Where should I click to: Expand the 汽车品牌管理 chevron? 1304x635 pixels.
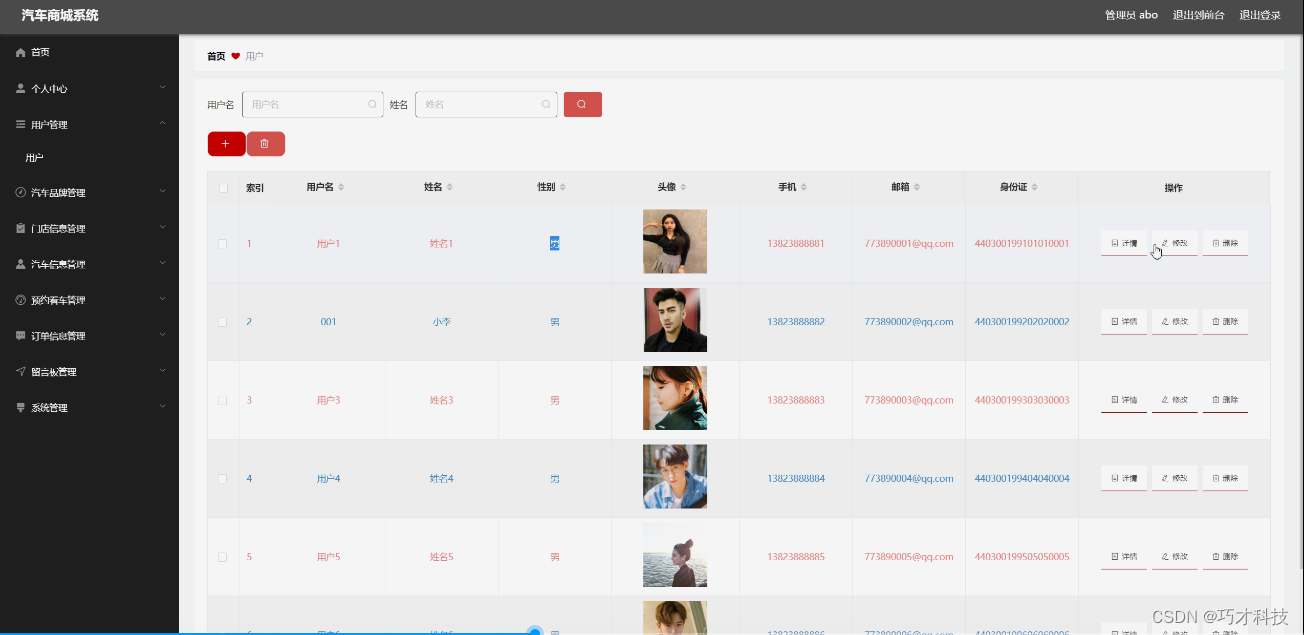point(163,192)
